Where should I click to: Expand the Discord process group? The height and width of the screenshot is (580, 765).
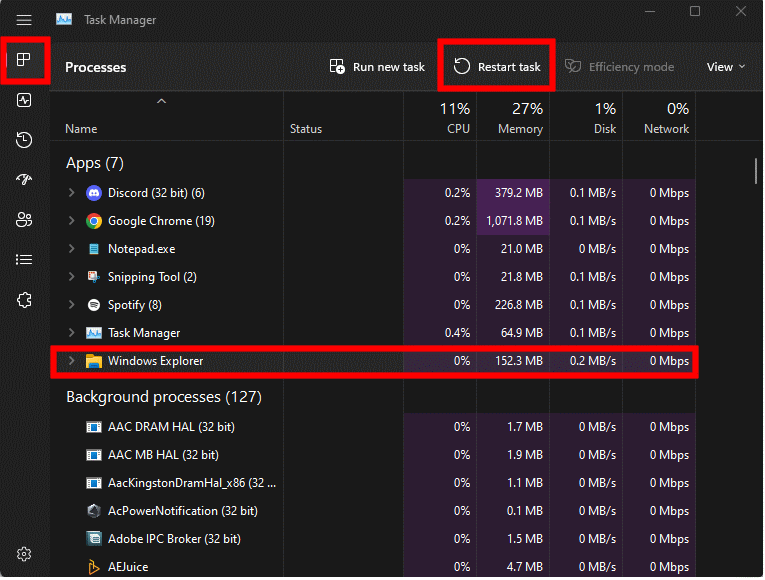71,193
